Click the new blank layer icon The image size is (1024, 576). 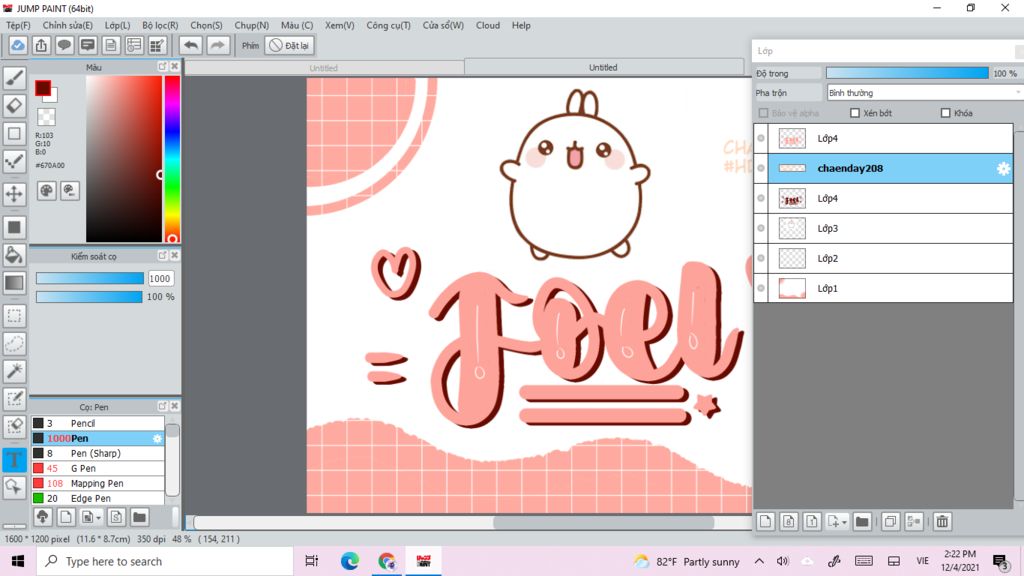tap(765, 521)
